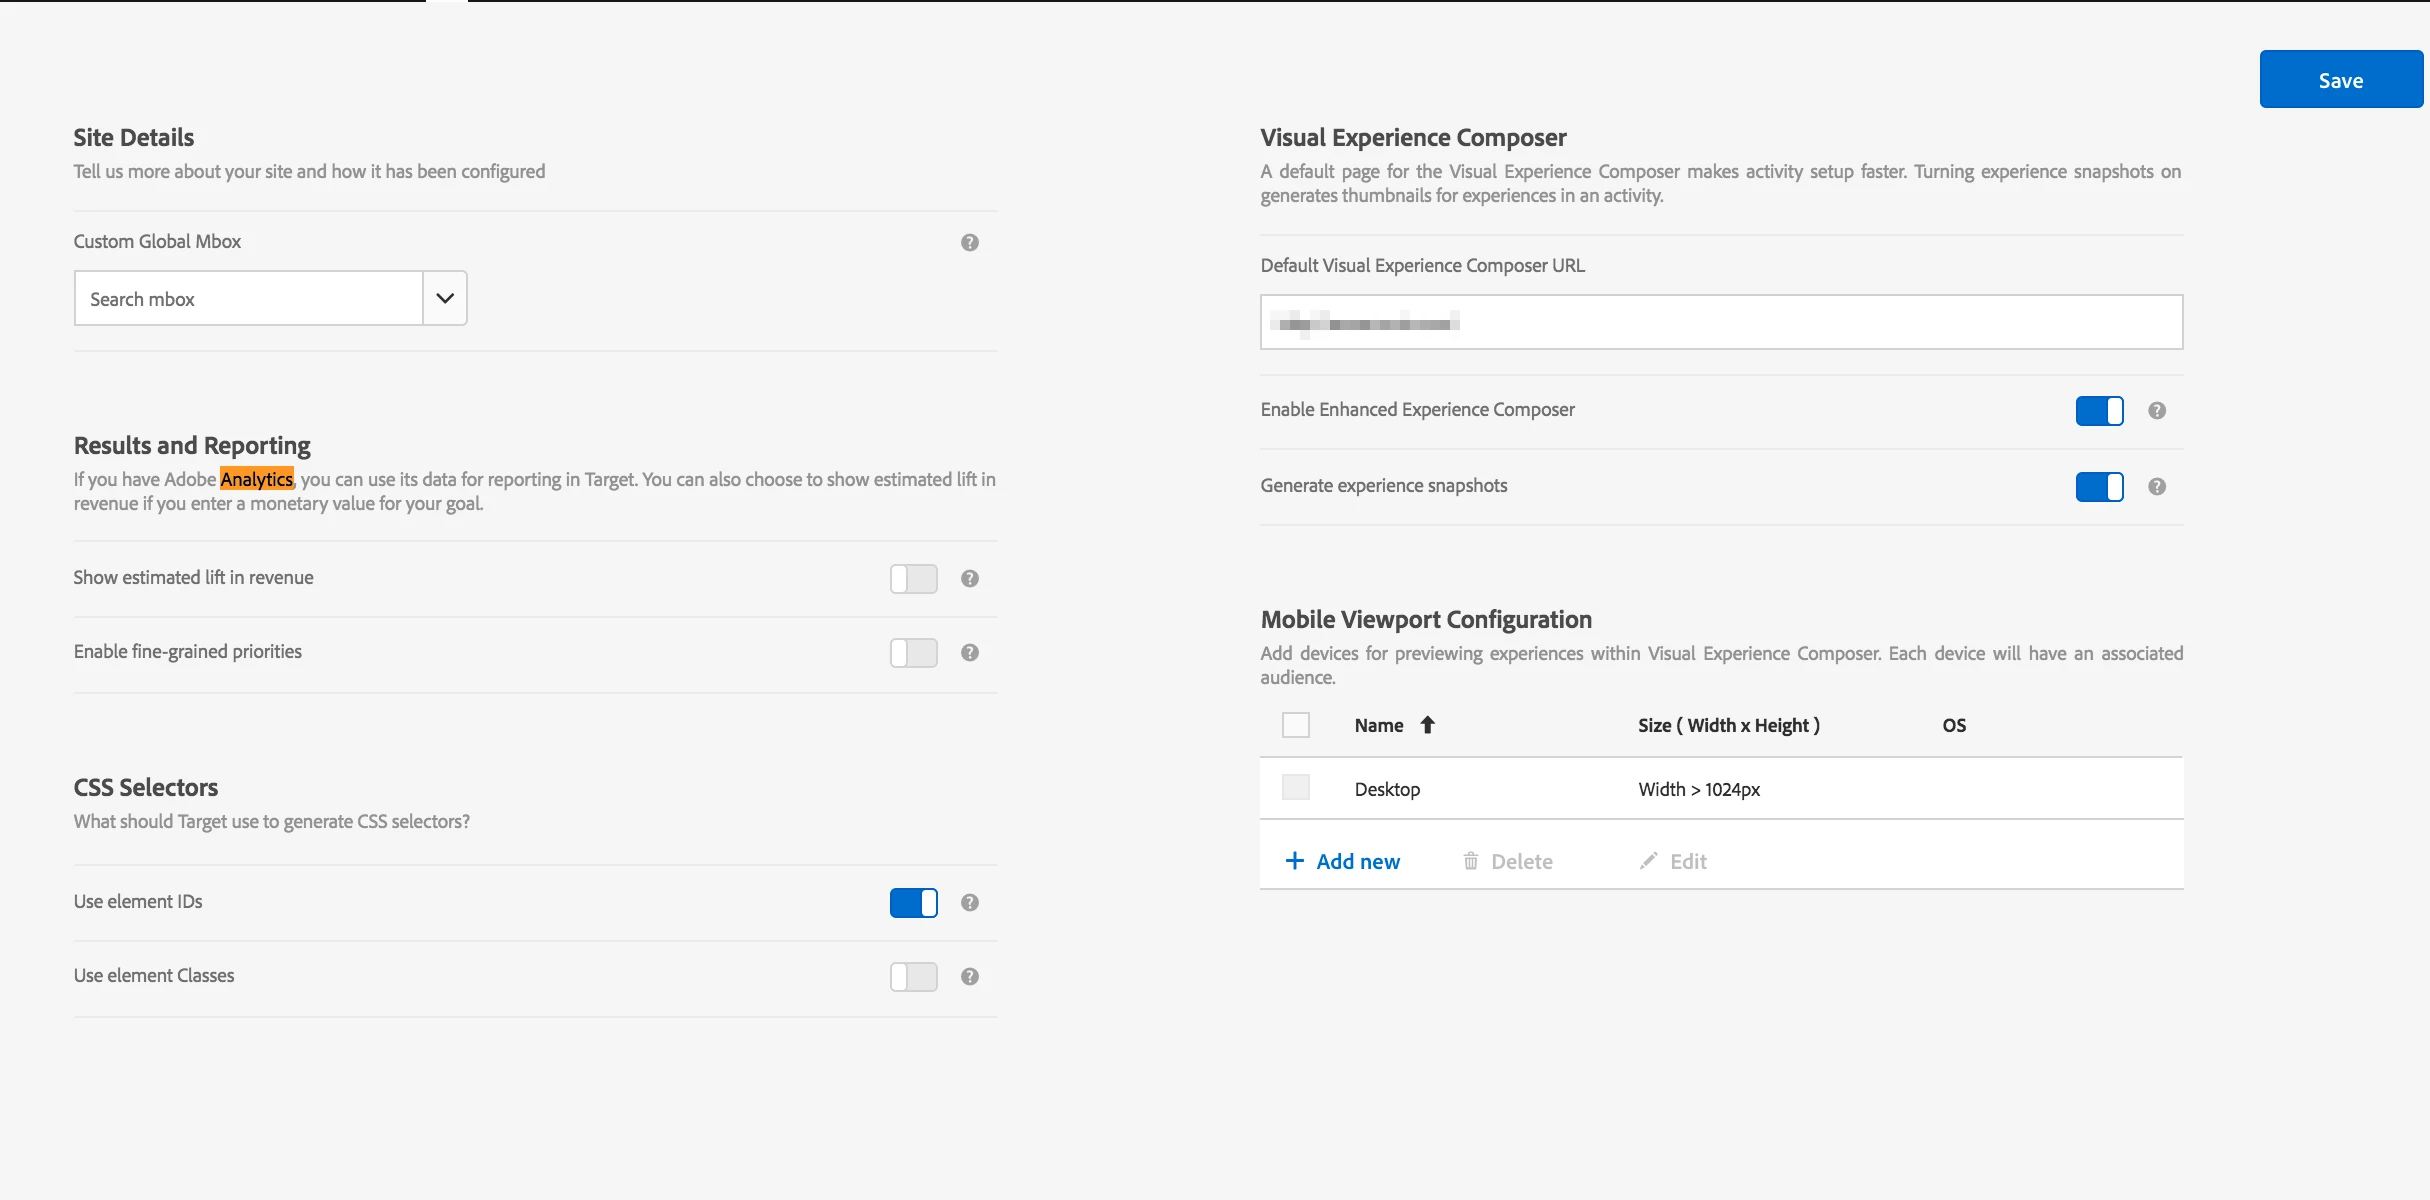Open help for Enable Enhanced Experience Composer
Viewport: 2430px width, 1200px height.
(2157, 410)
